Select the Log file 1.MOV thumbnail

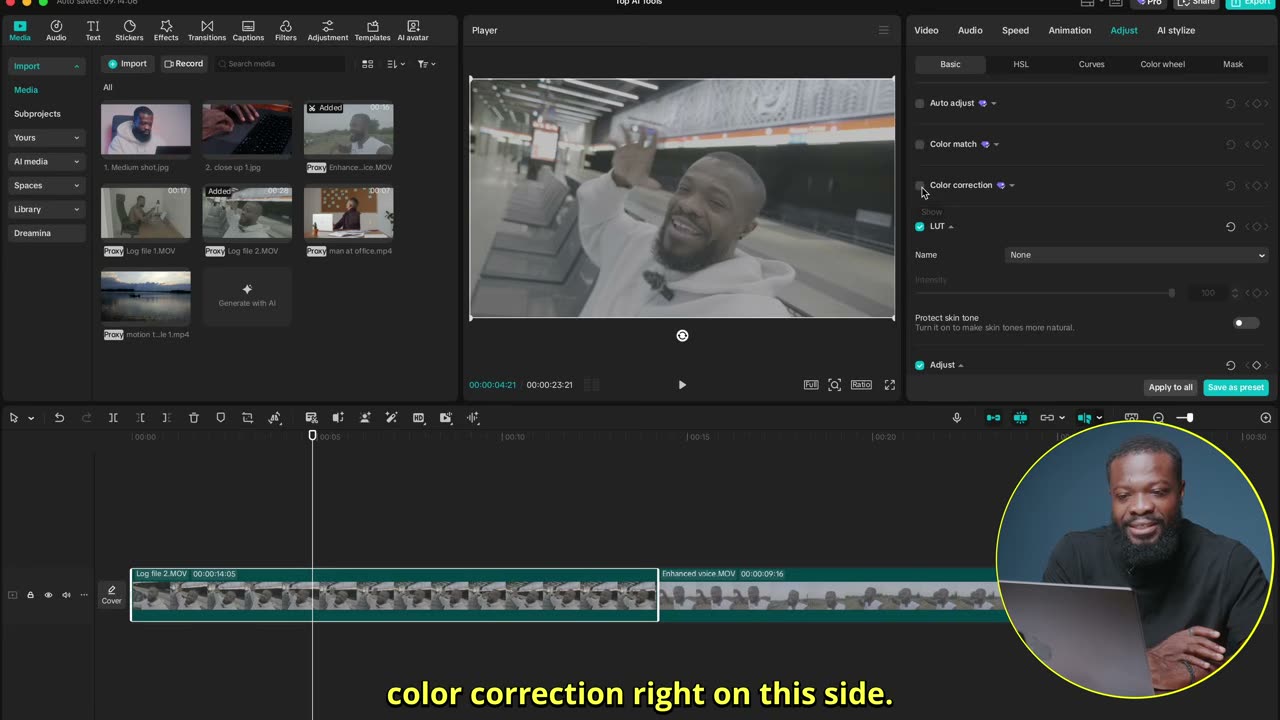tap(145, 213)
